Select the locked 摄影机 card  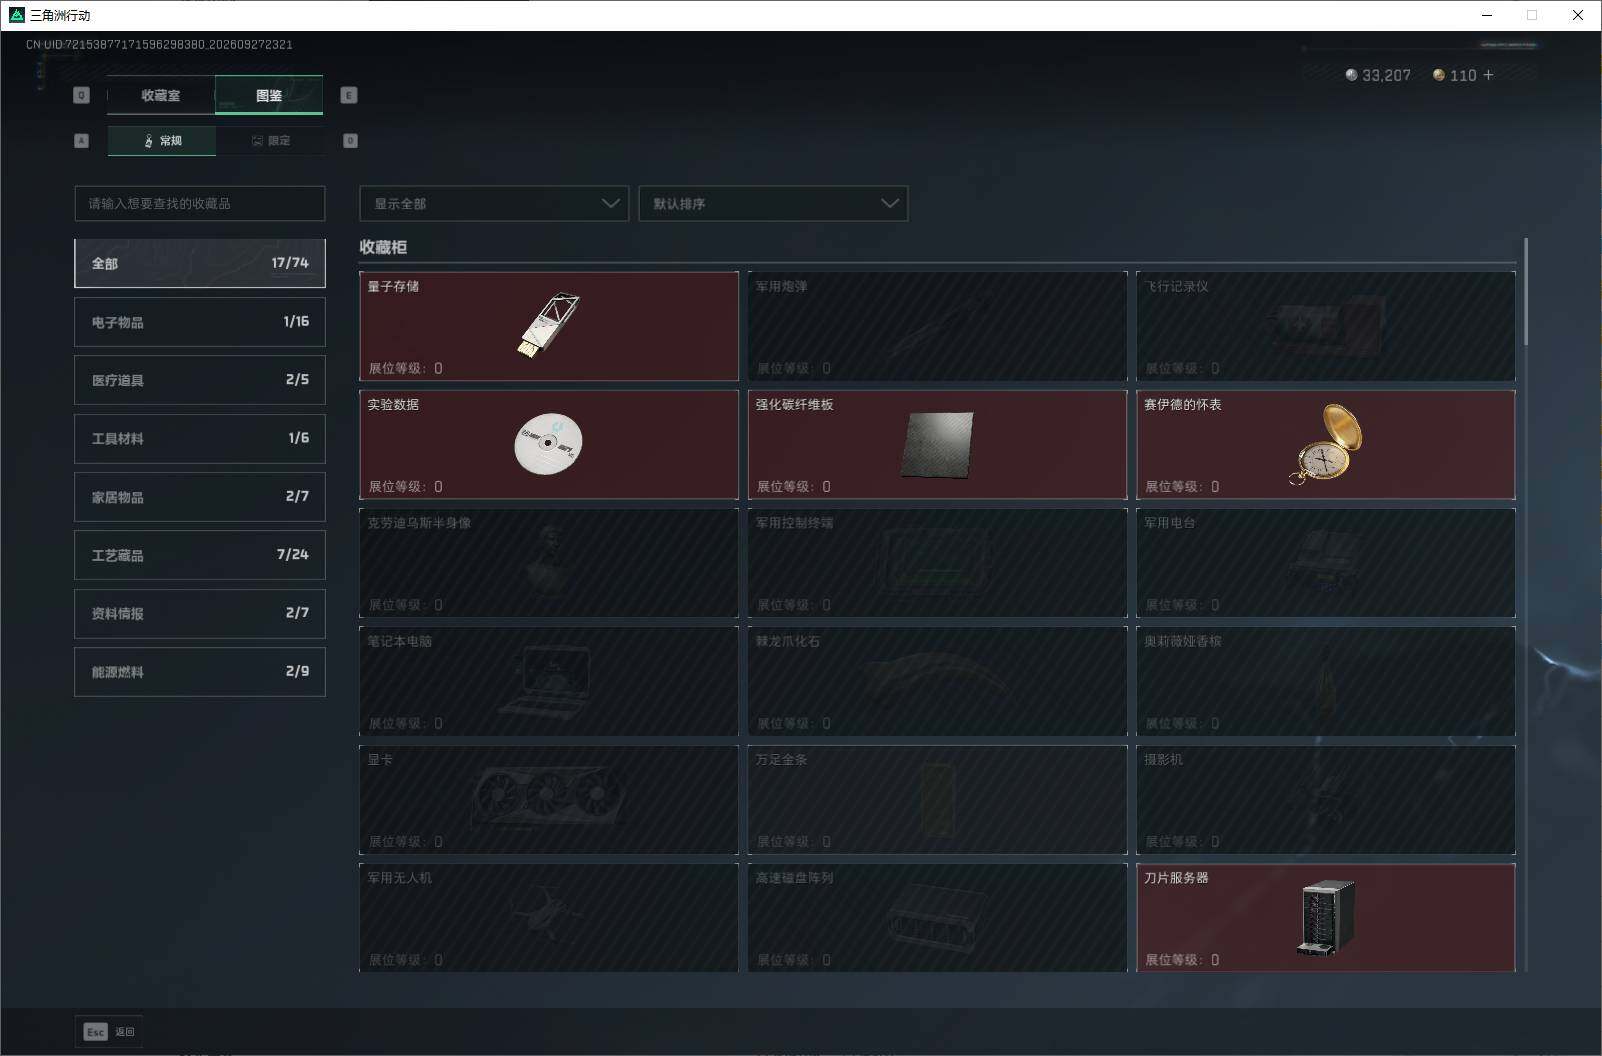1326,799
